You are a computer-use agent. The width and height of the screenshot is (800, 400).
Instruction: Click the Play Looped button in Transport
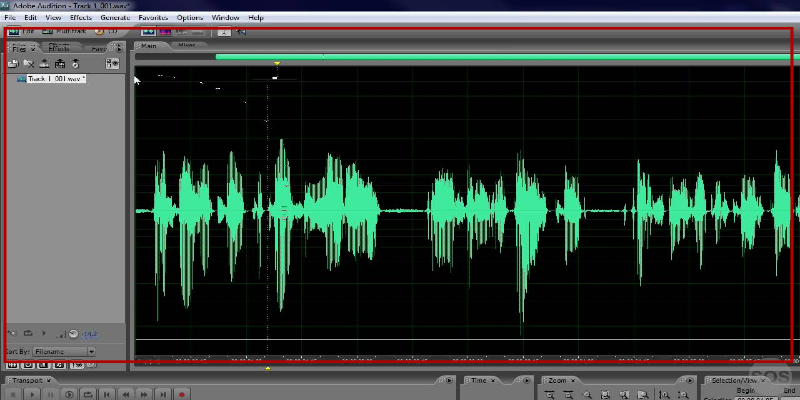coord(88,395)
